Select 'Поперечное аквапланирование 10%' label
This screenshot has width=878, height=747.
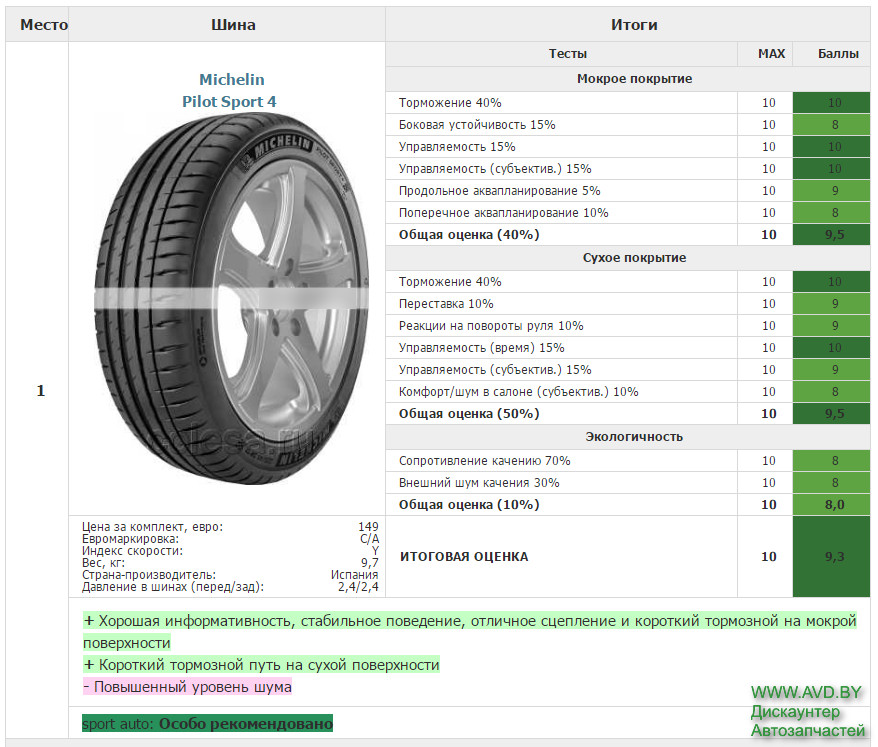click(503, 213)
